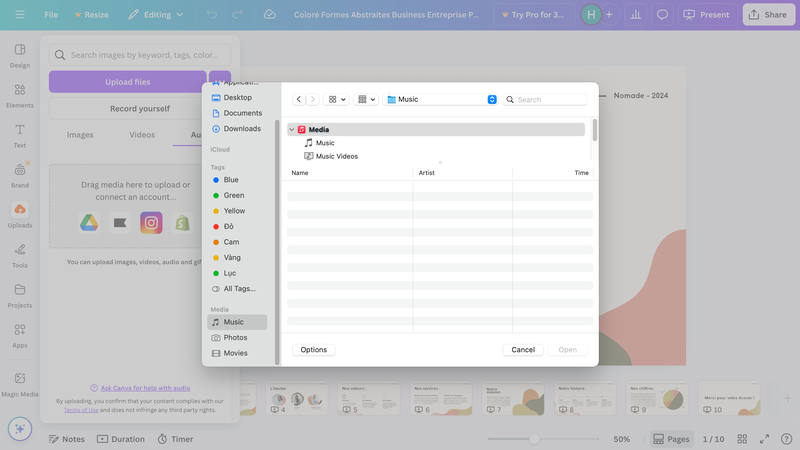The image size is (800, 450).
Task: Launch the Canva assistant sparkle button
Action: point(20,429)
